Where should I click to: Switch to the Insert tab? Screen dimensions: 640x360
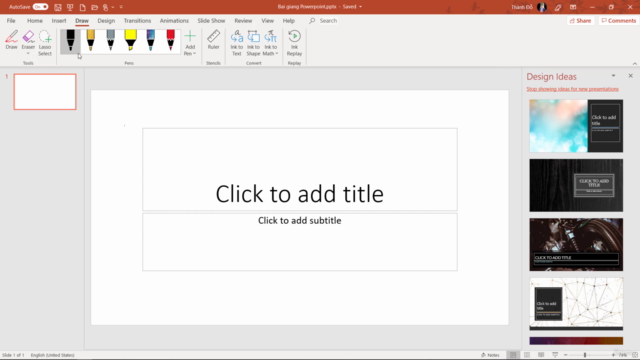(x=59, y=20)
